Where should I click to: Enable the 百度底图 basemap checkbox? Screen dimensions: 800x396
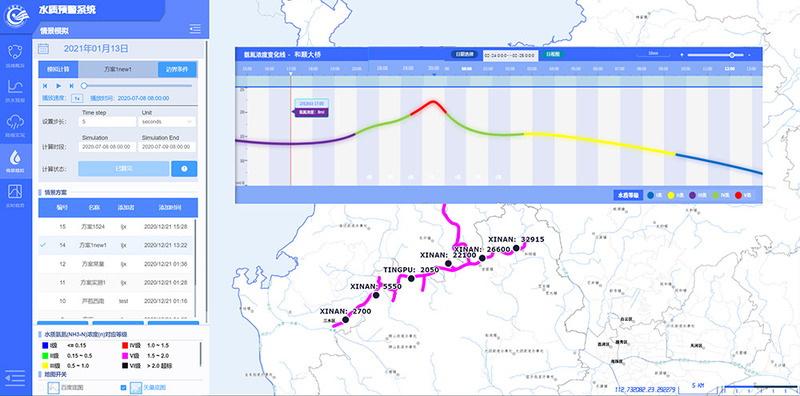(41, 388)
